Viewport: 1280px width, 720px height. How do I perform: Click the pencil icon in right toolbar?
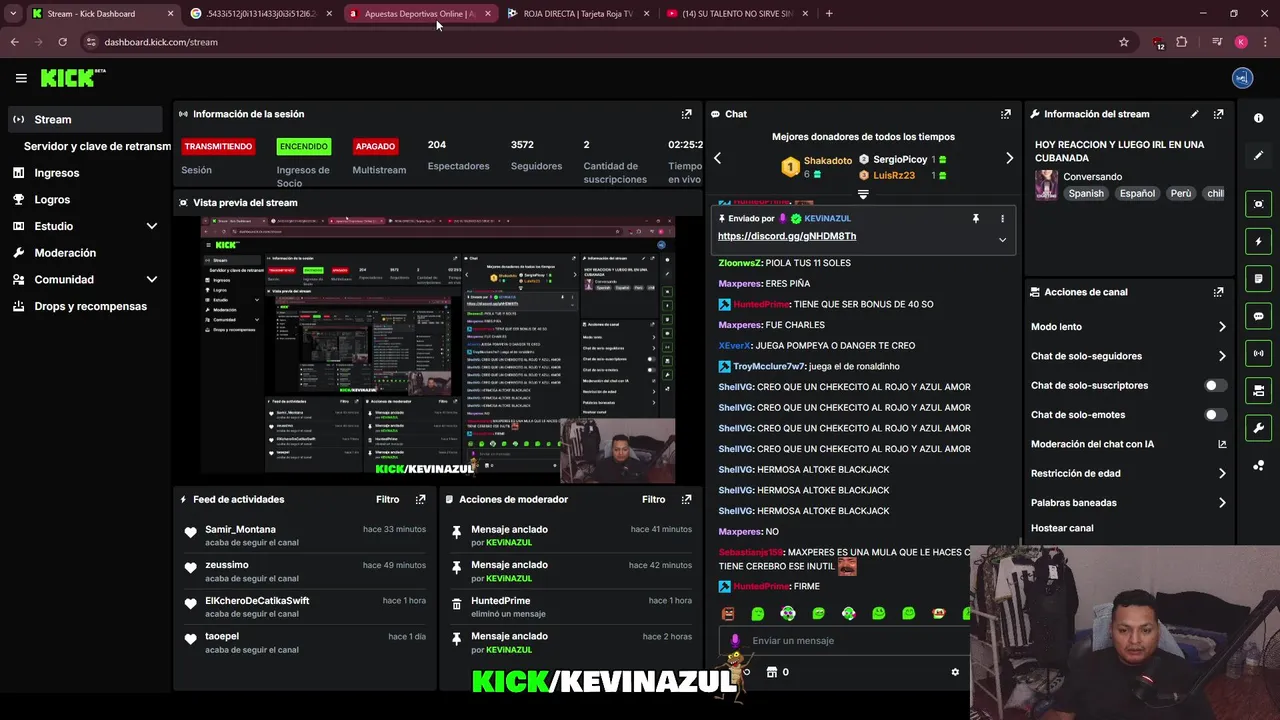(x=1258, y=156)
